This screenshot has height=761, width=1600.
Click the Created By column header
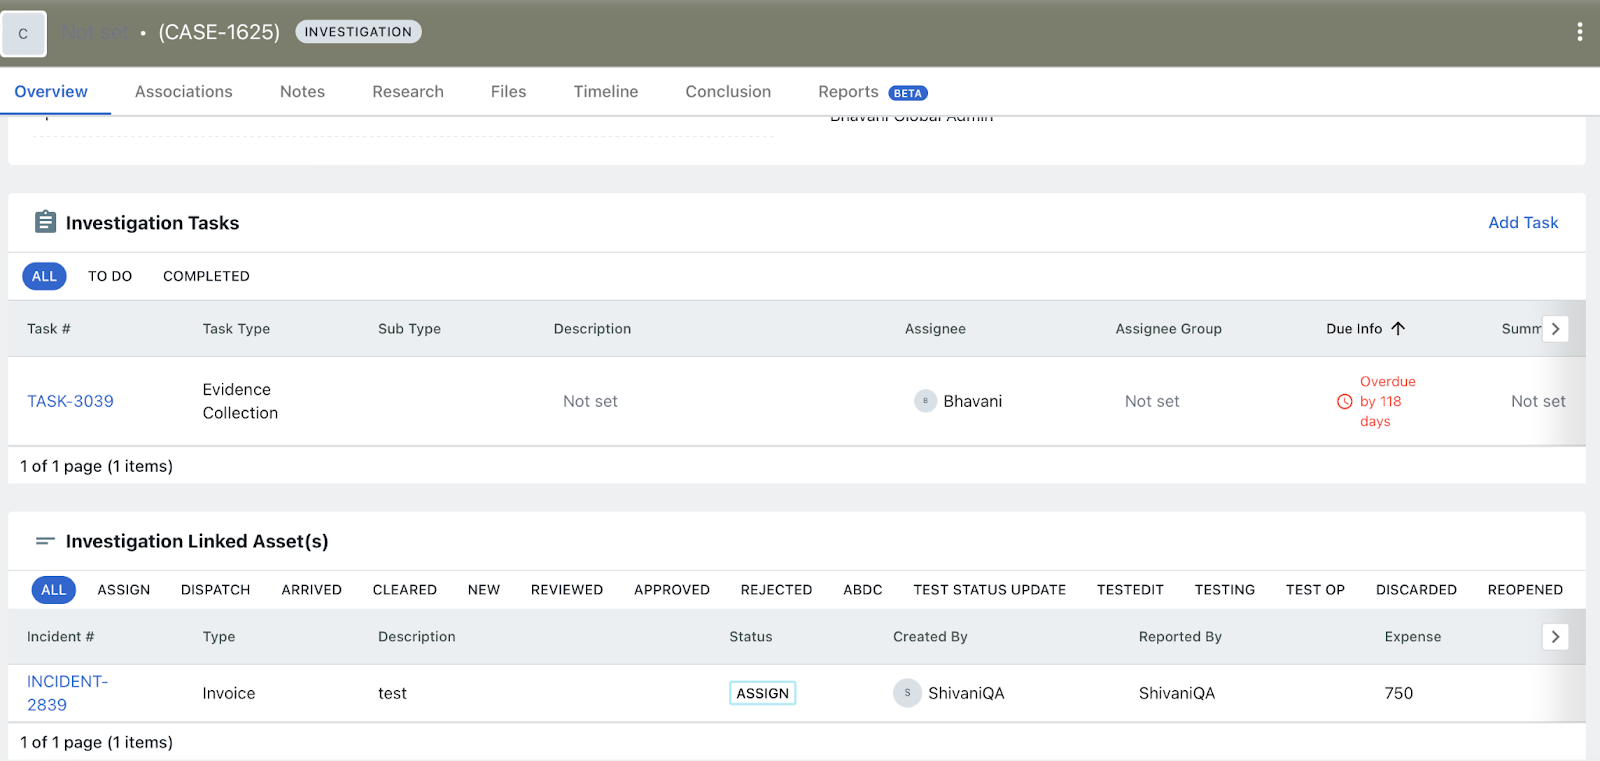click(x=930, y=637)
